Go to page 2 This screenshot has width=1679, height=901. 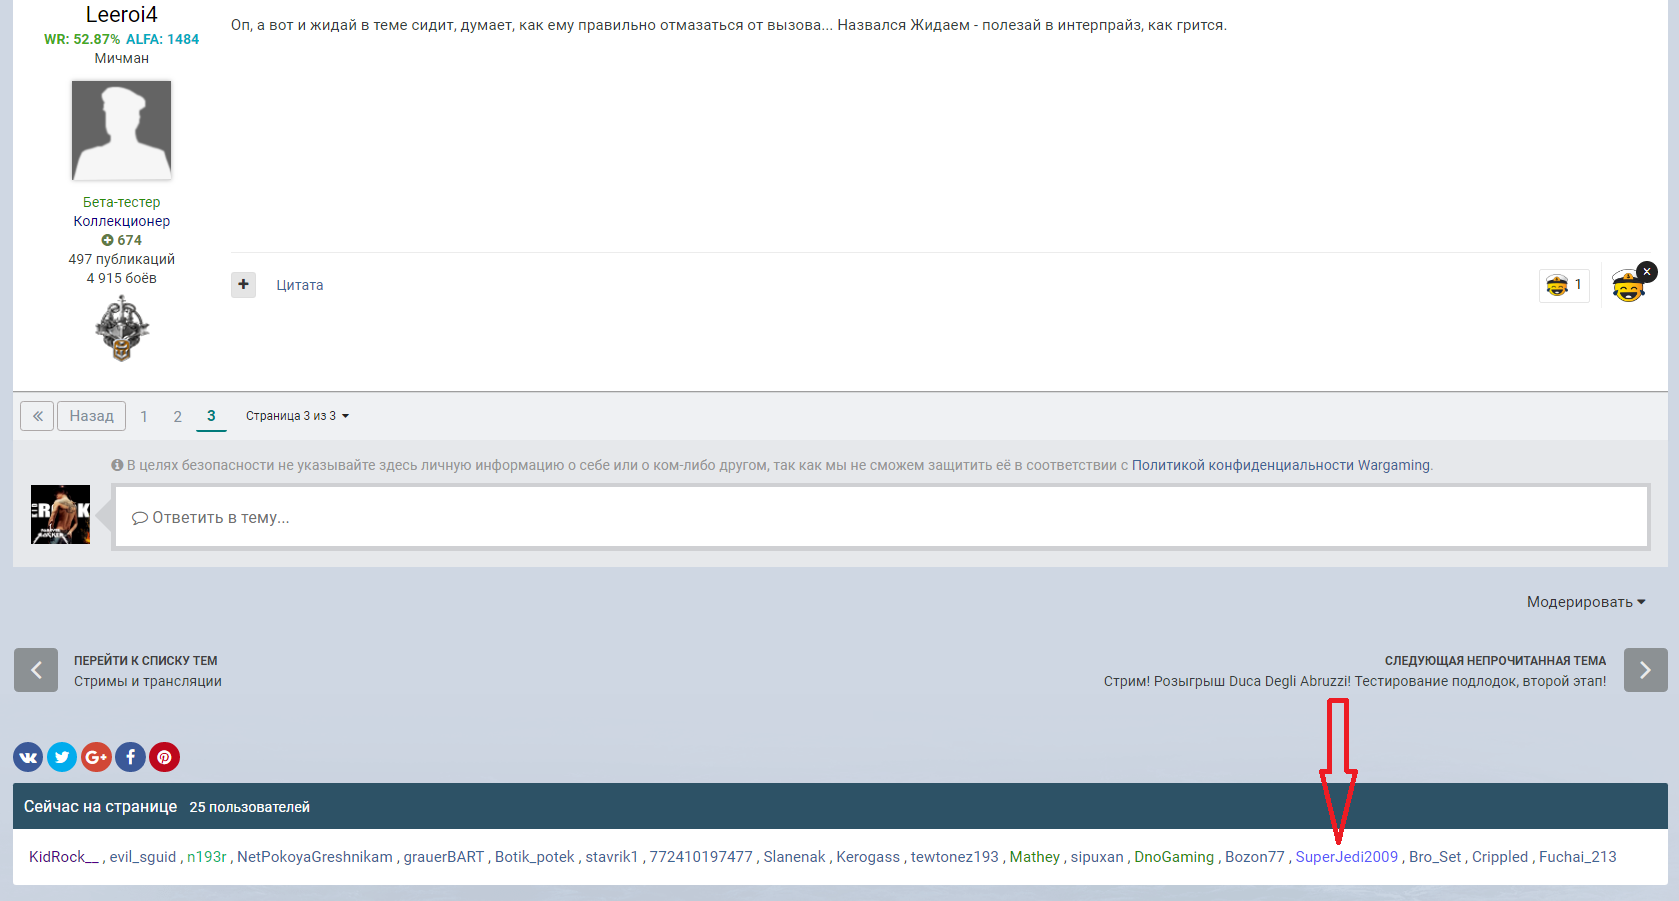click(178, 416)
